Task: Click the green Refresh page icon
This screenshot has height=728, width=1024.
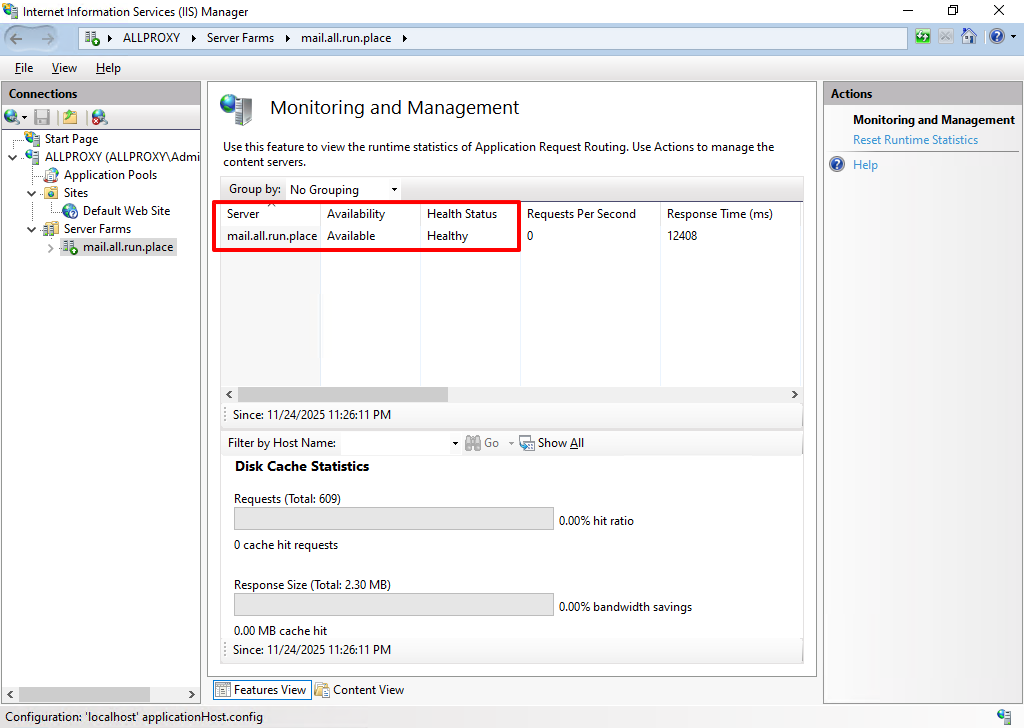Action: (923, 37)
